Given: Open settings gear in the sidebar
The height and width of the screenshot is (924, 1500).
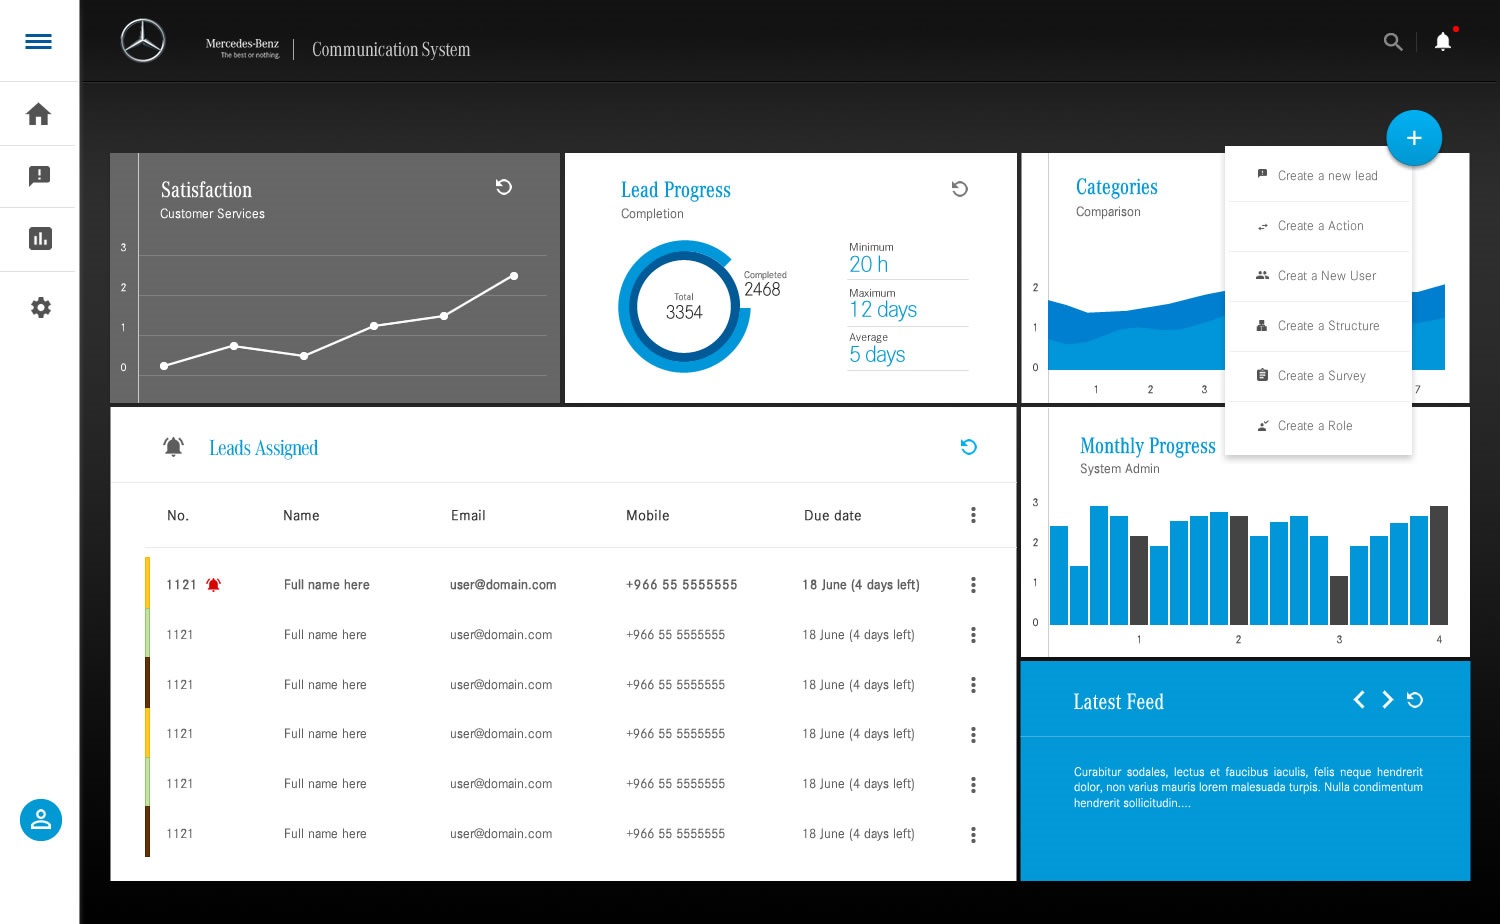Looking at the screenshot, I should coord(40,308).
